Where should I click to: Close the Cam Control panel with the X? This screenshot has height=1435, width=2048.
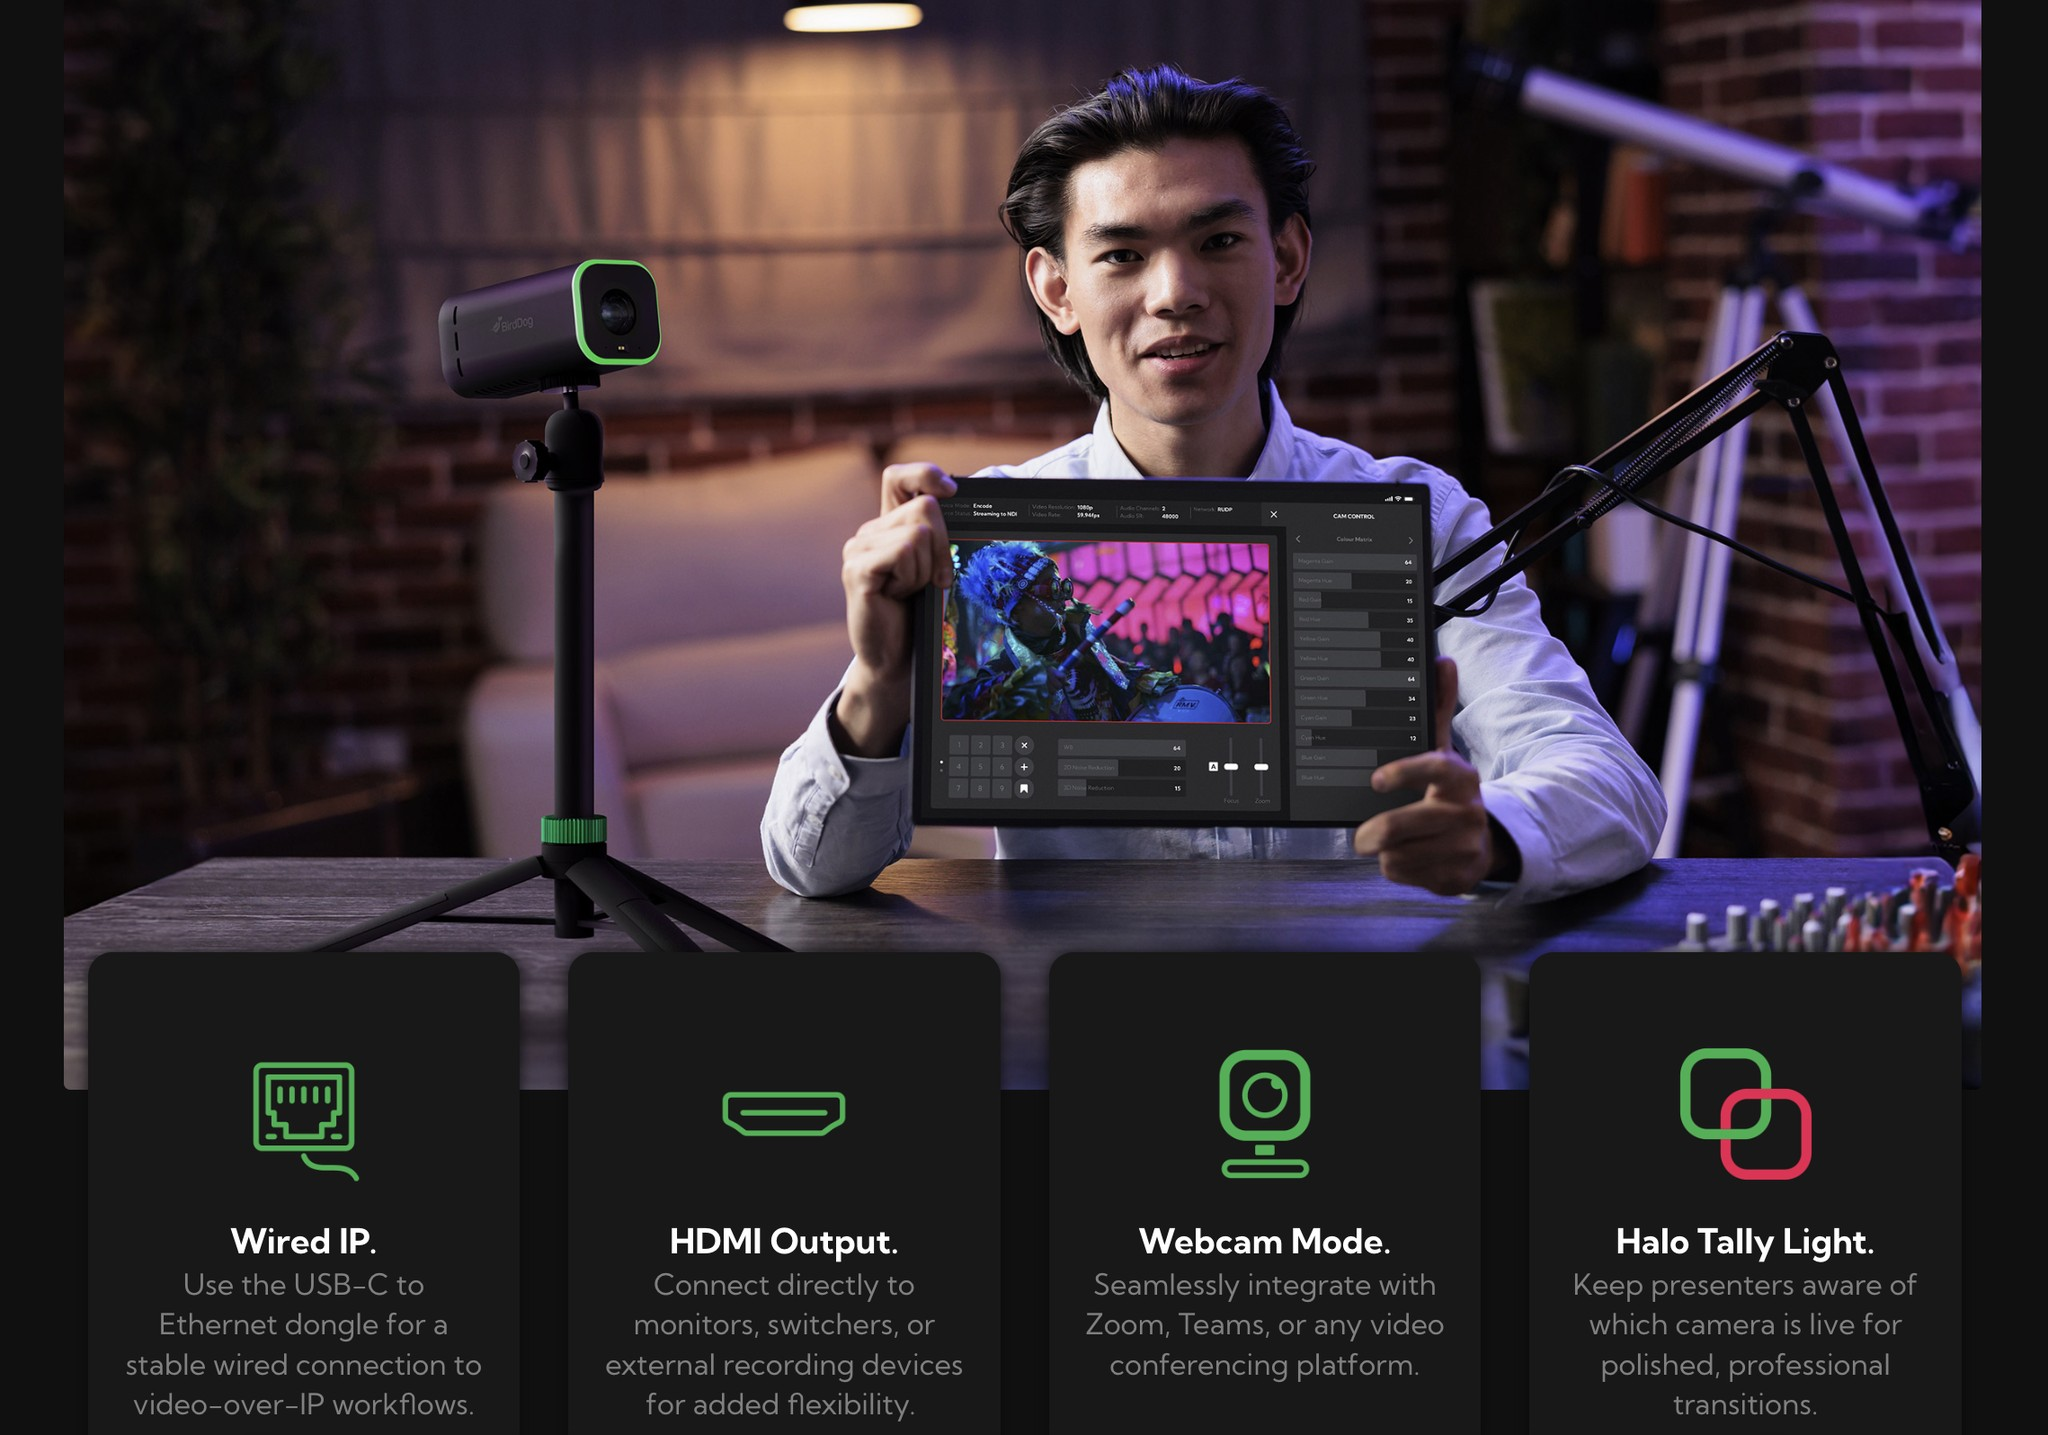pyautogui.click(x=1273, y=515)
